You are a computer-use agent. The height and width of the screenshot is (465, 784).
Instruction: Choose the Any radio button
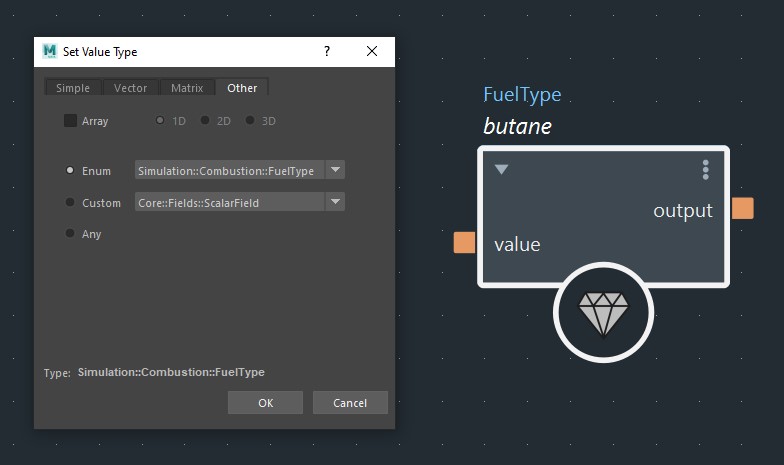(70, 234)
